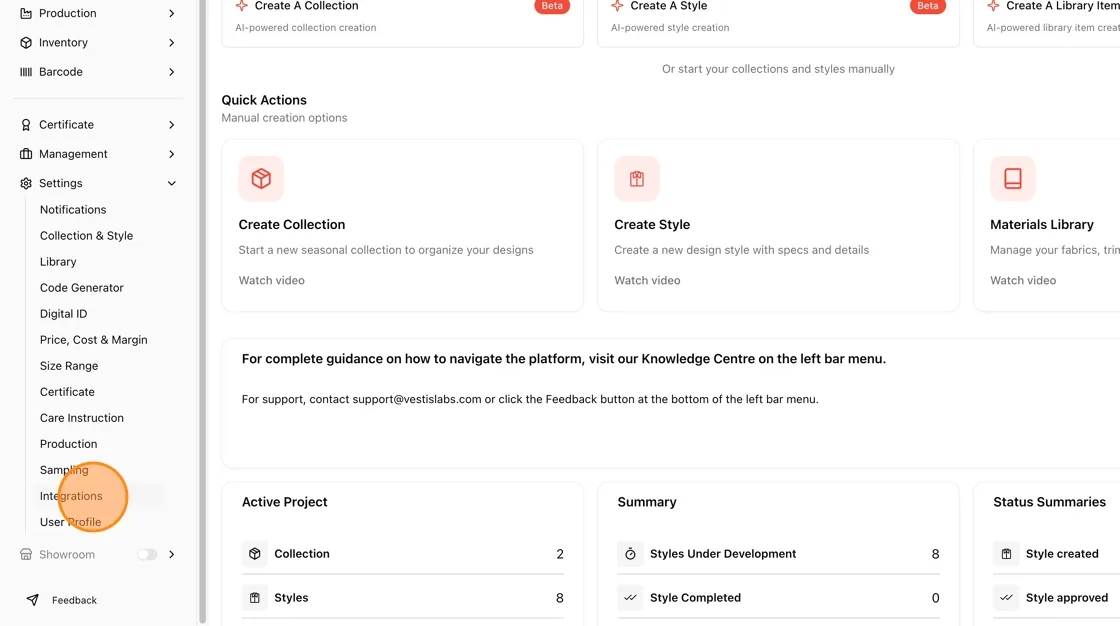The width and height of the screenshot is (1120, 626).
Task: Click the sparkle icon beside Create A Library Item
Action: [993, 6]
